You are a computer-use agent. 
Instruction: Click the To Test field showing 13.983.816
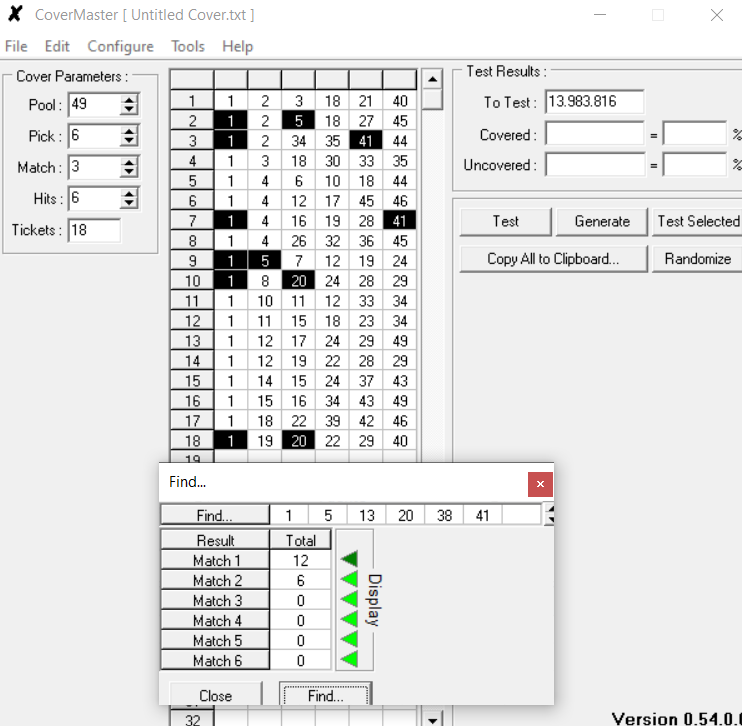coord(594,102)
